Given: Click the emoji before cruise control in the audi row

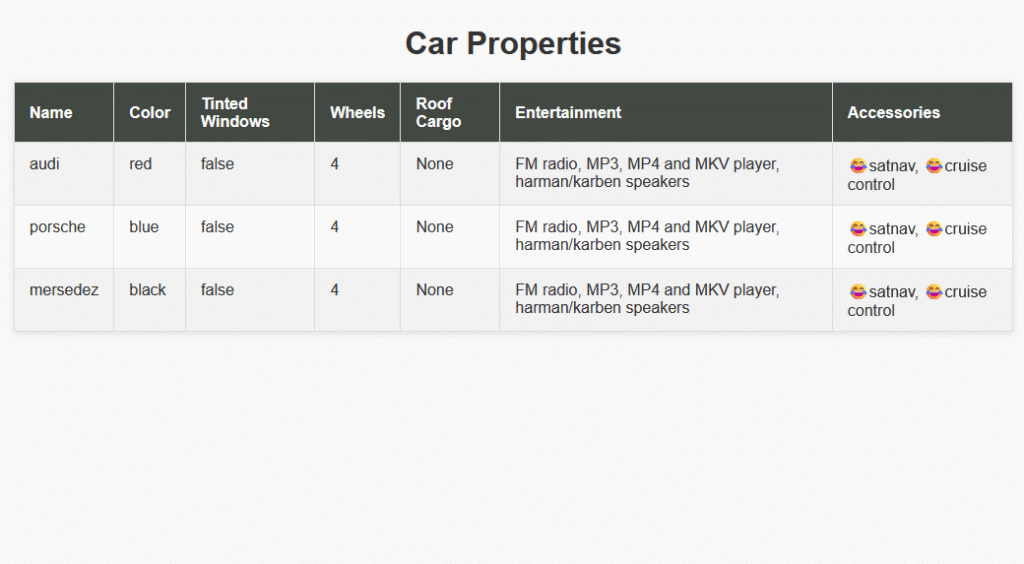Looking at the screenshot, I should click(934, 166).
